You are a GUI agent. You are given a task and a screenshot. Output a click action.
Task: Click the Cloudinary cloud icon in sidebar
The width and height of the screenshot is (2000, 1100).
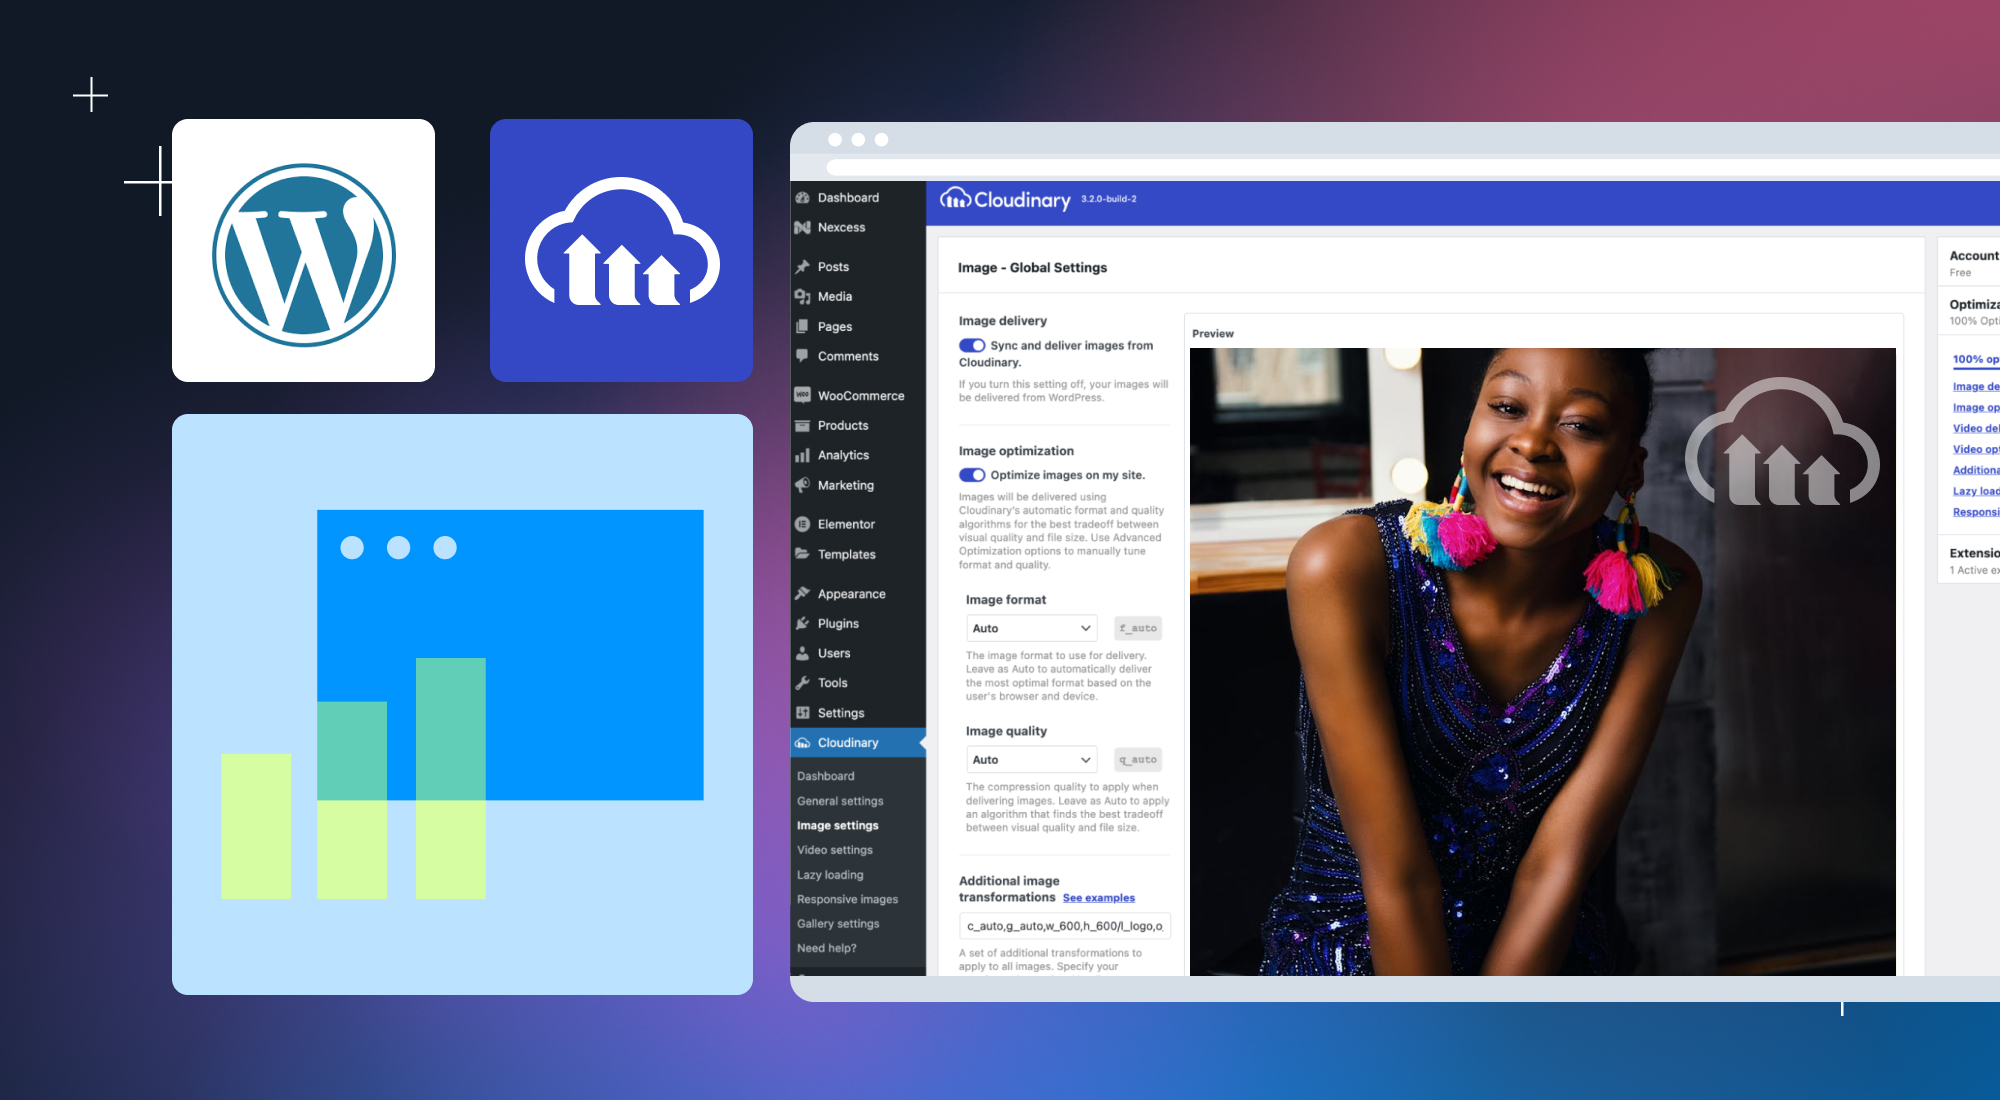point(803,742)
